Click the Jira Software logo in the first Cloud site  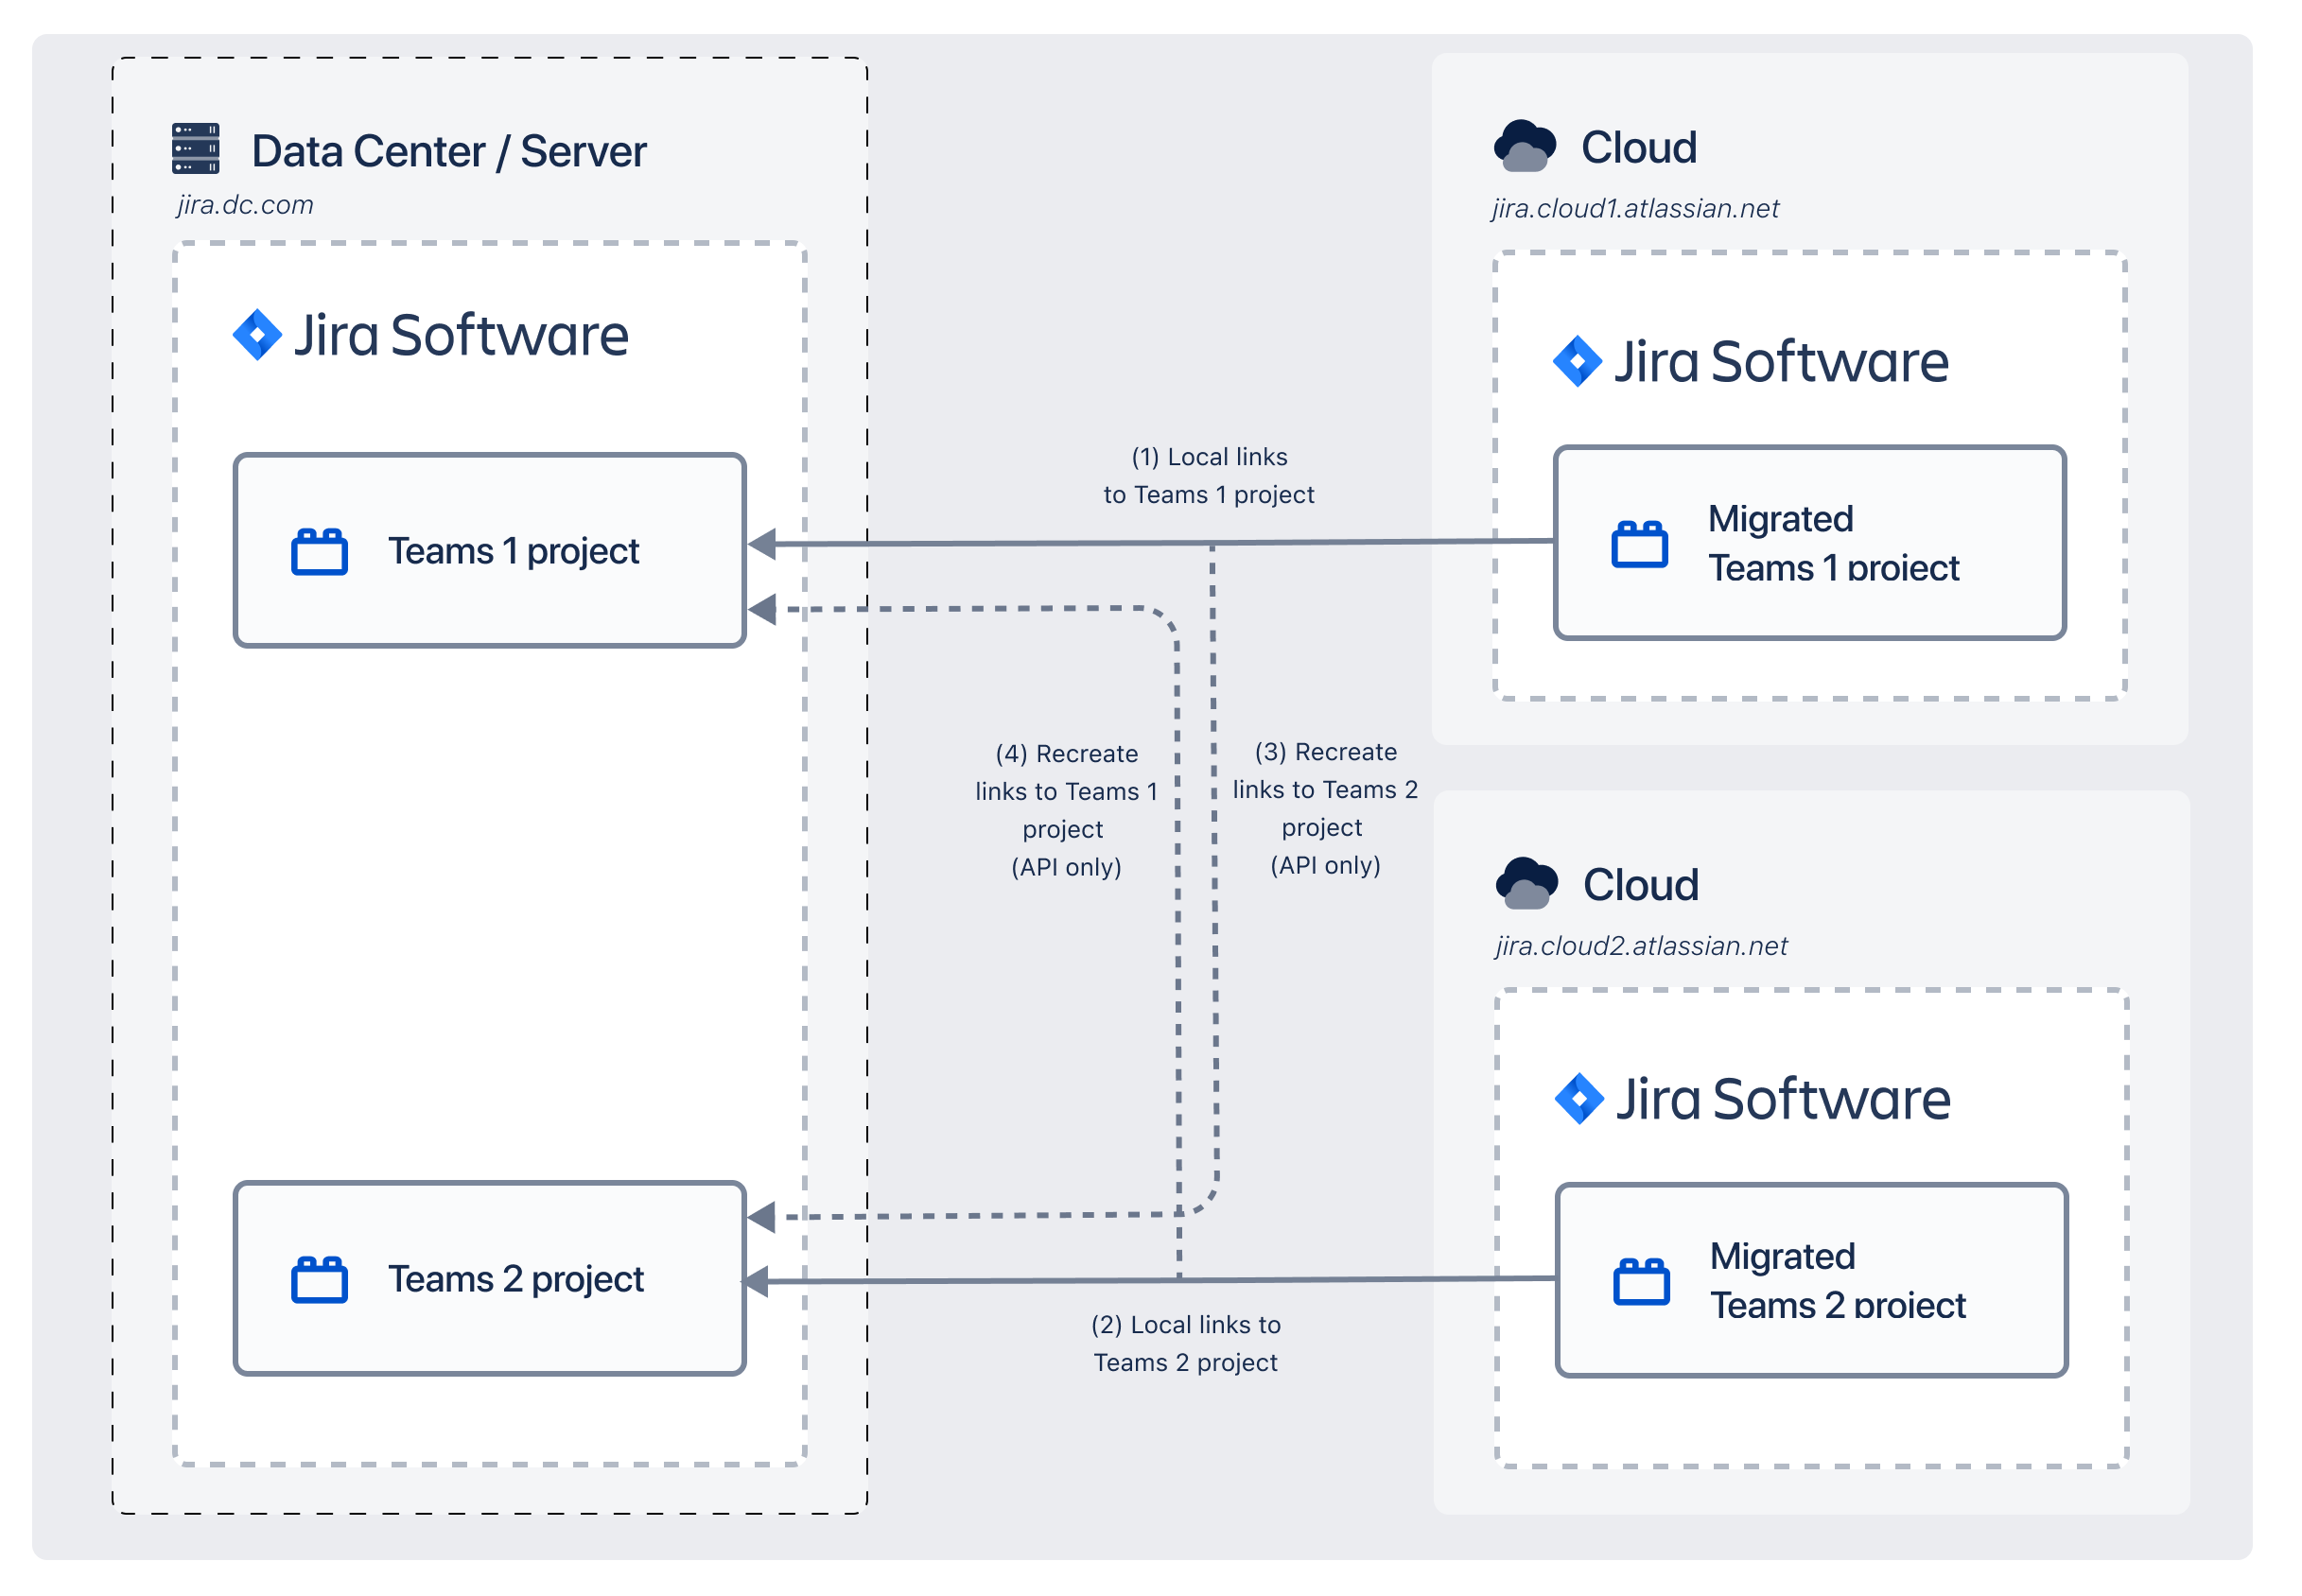(1579, 361)
